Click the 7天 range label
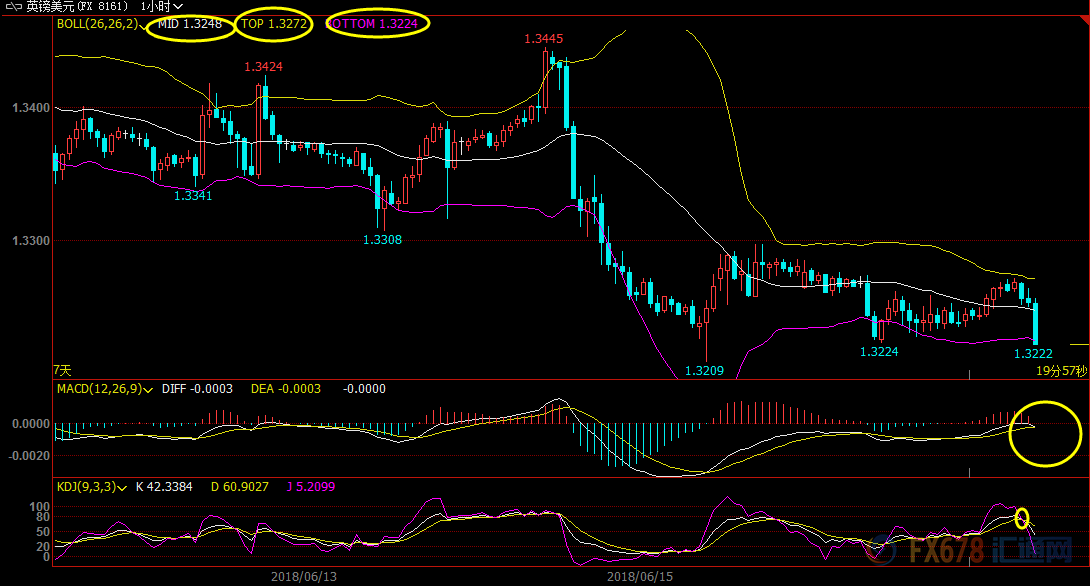 (63, 370)
